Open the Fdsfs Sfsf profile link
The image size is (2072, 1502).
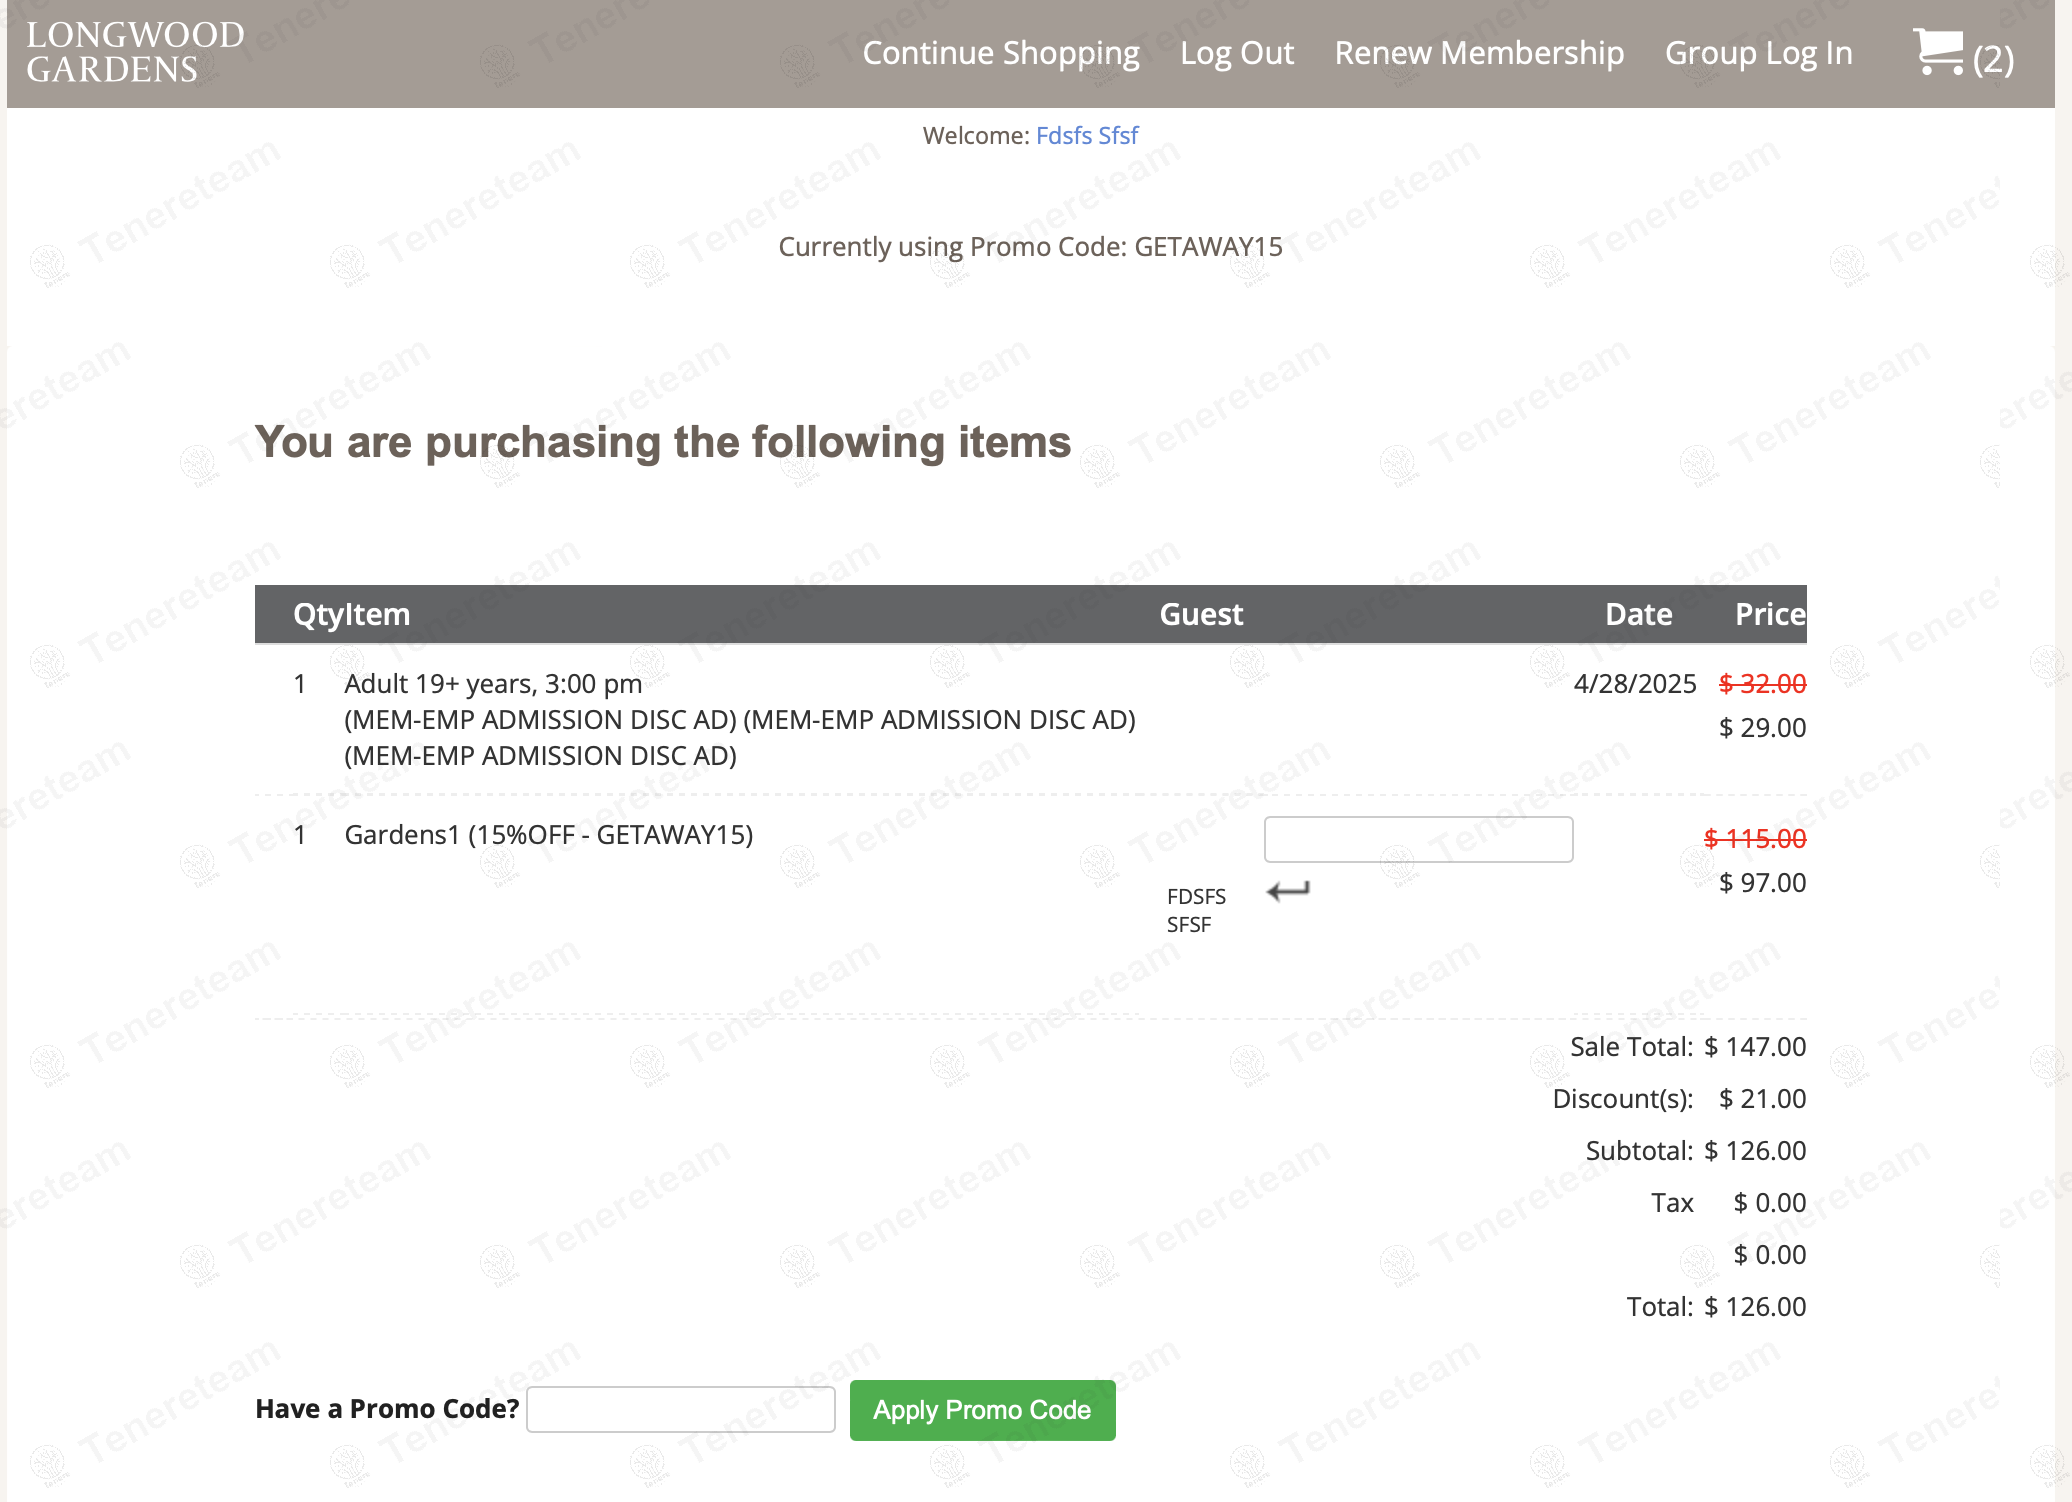pos(1087,135)
